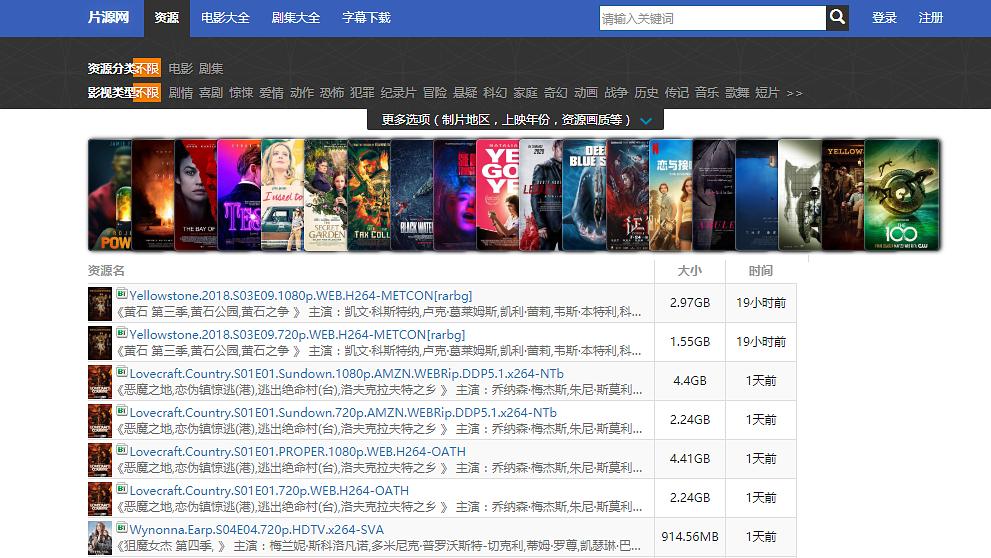Filter genre by 动作
Screen dimensions: 991x558
[x=302, y=93]
